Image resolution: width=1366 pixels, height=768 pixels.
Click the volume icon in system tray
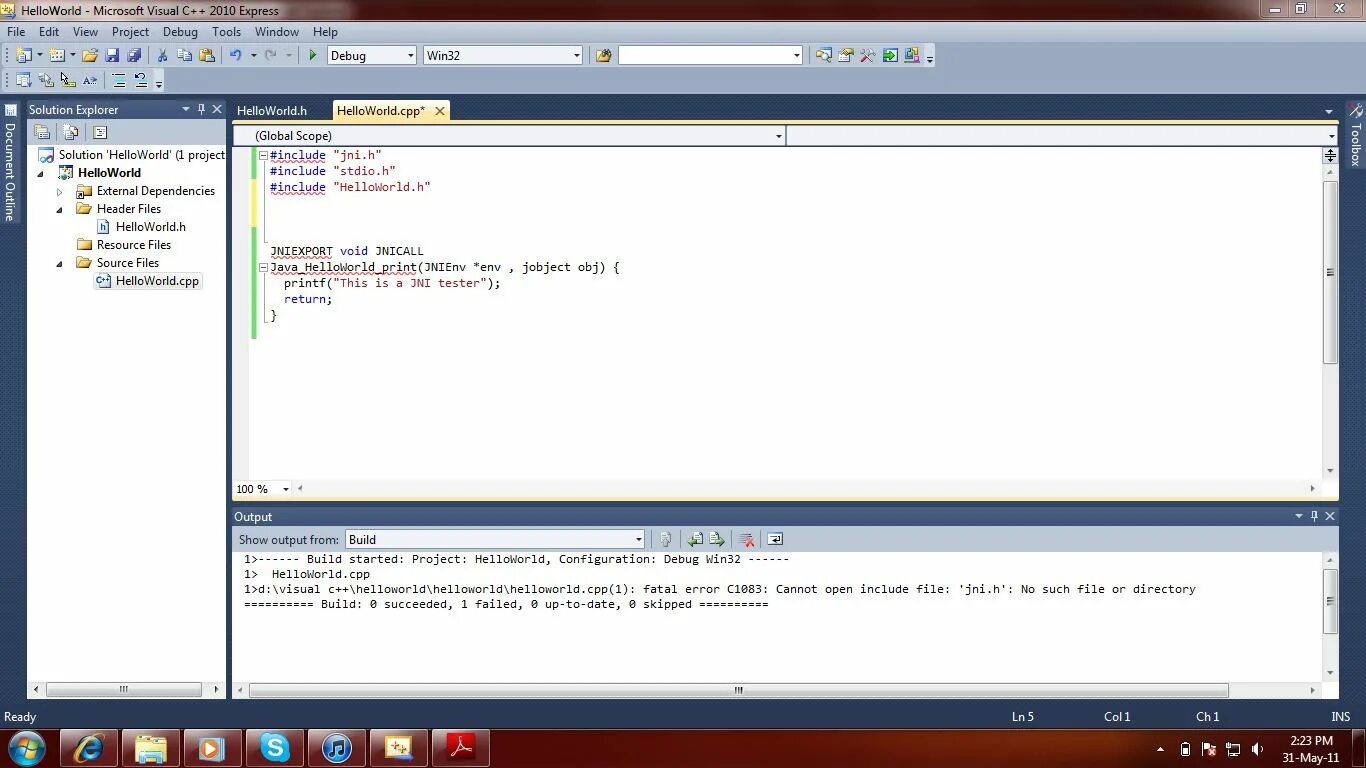pyautogui.click(x=1257, y=749)
